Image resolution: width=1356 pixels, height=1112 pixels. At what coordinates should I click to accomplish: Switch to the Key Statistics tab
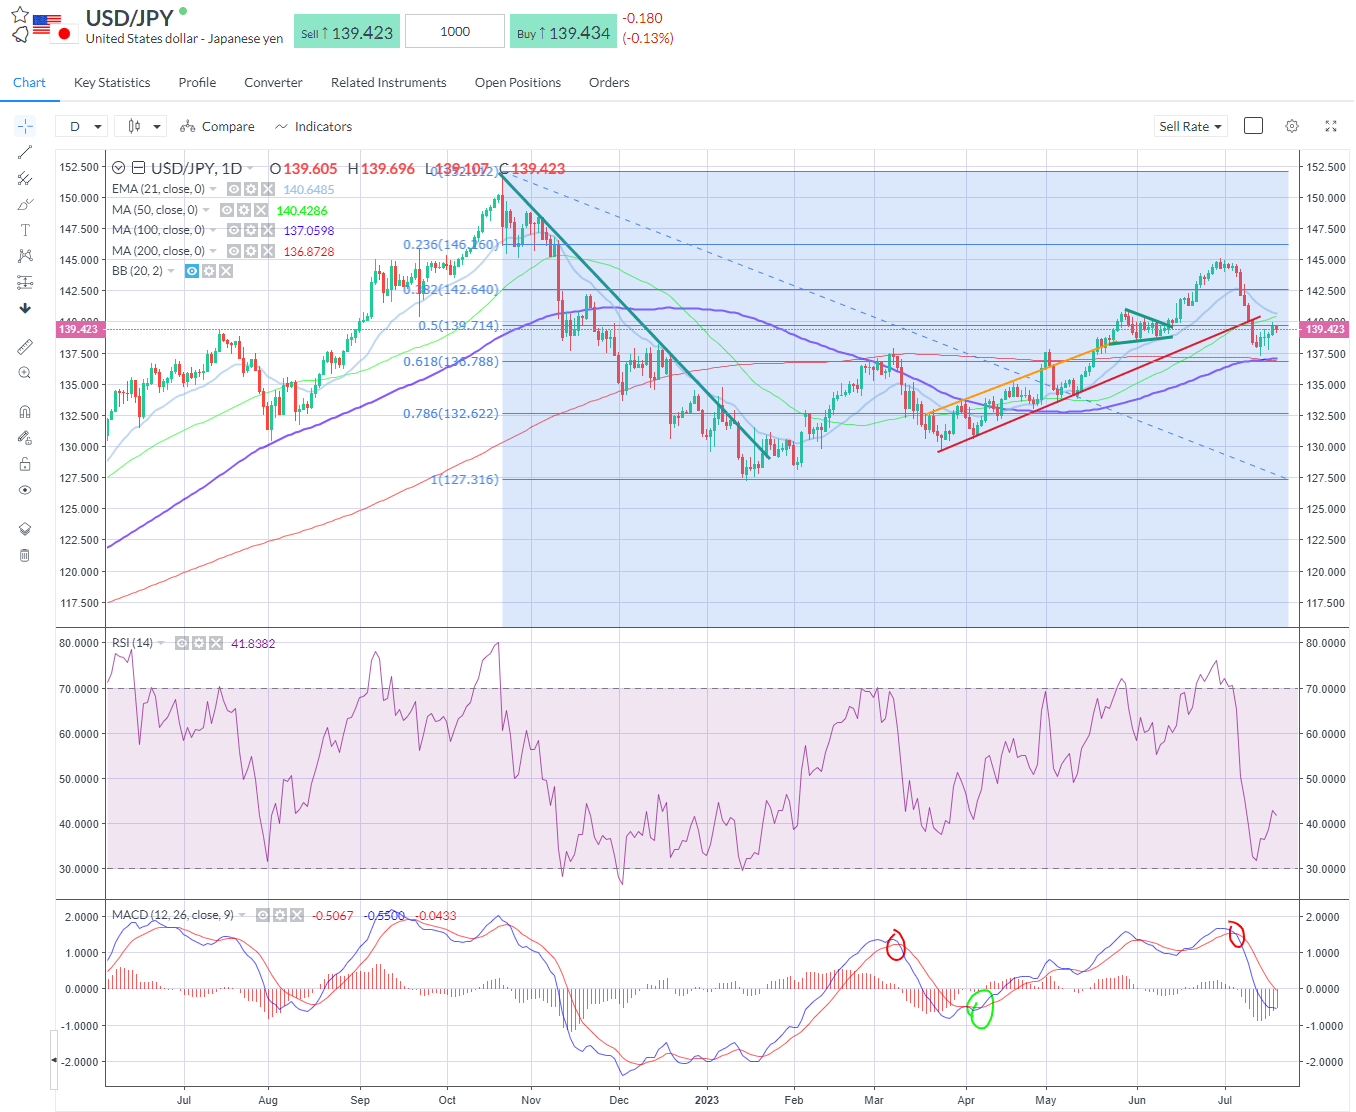point(112,83)
